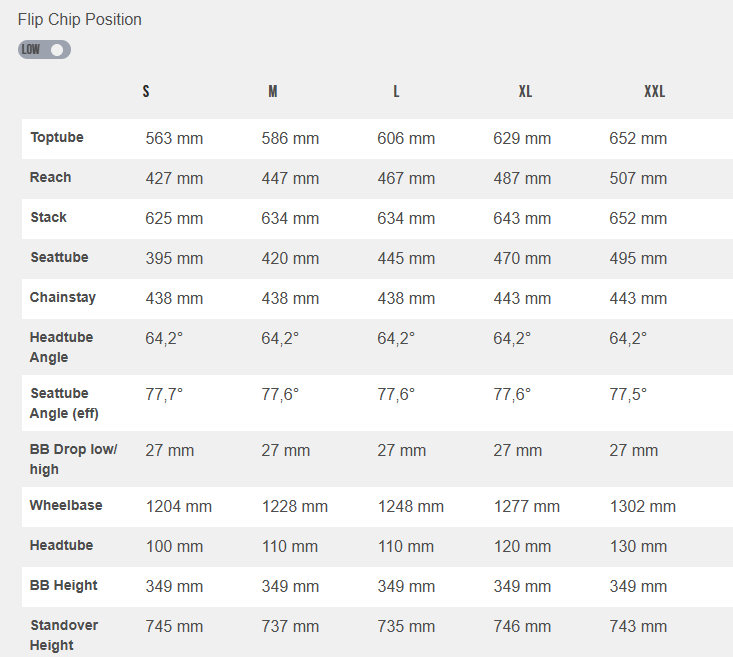
Task: Click the Seattube Angle (eff) label
Action: (64, 403)
